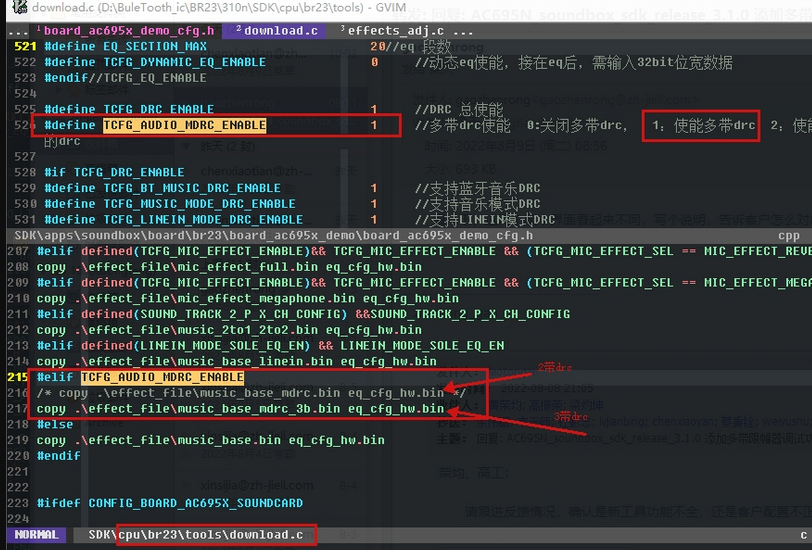Viewport: 812px width, 550px height.
Task: Click SOUND_TRACK_2_P_X_CH_CONFIG define check on line 211
Action: [303, 314]
